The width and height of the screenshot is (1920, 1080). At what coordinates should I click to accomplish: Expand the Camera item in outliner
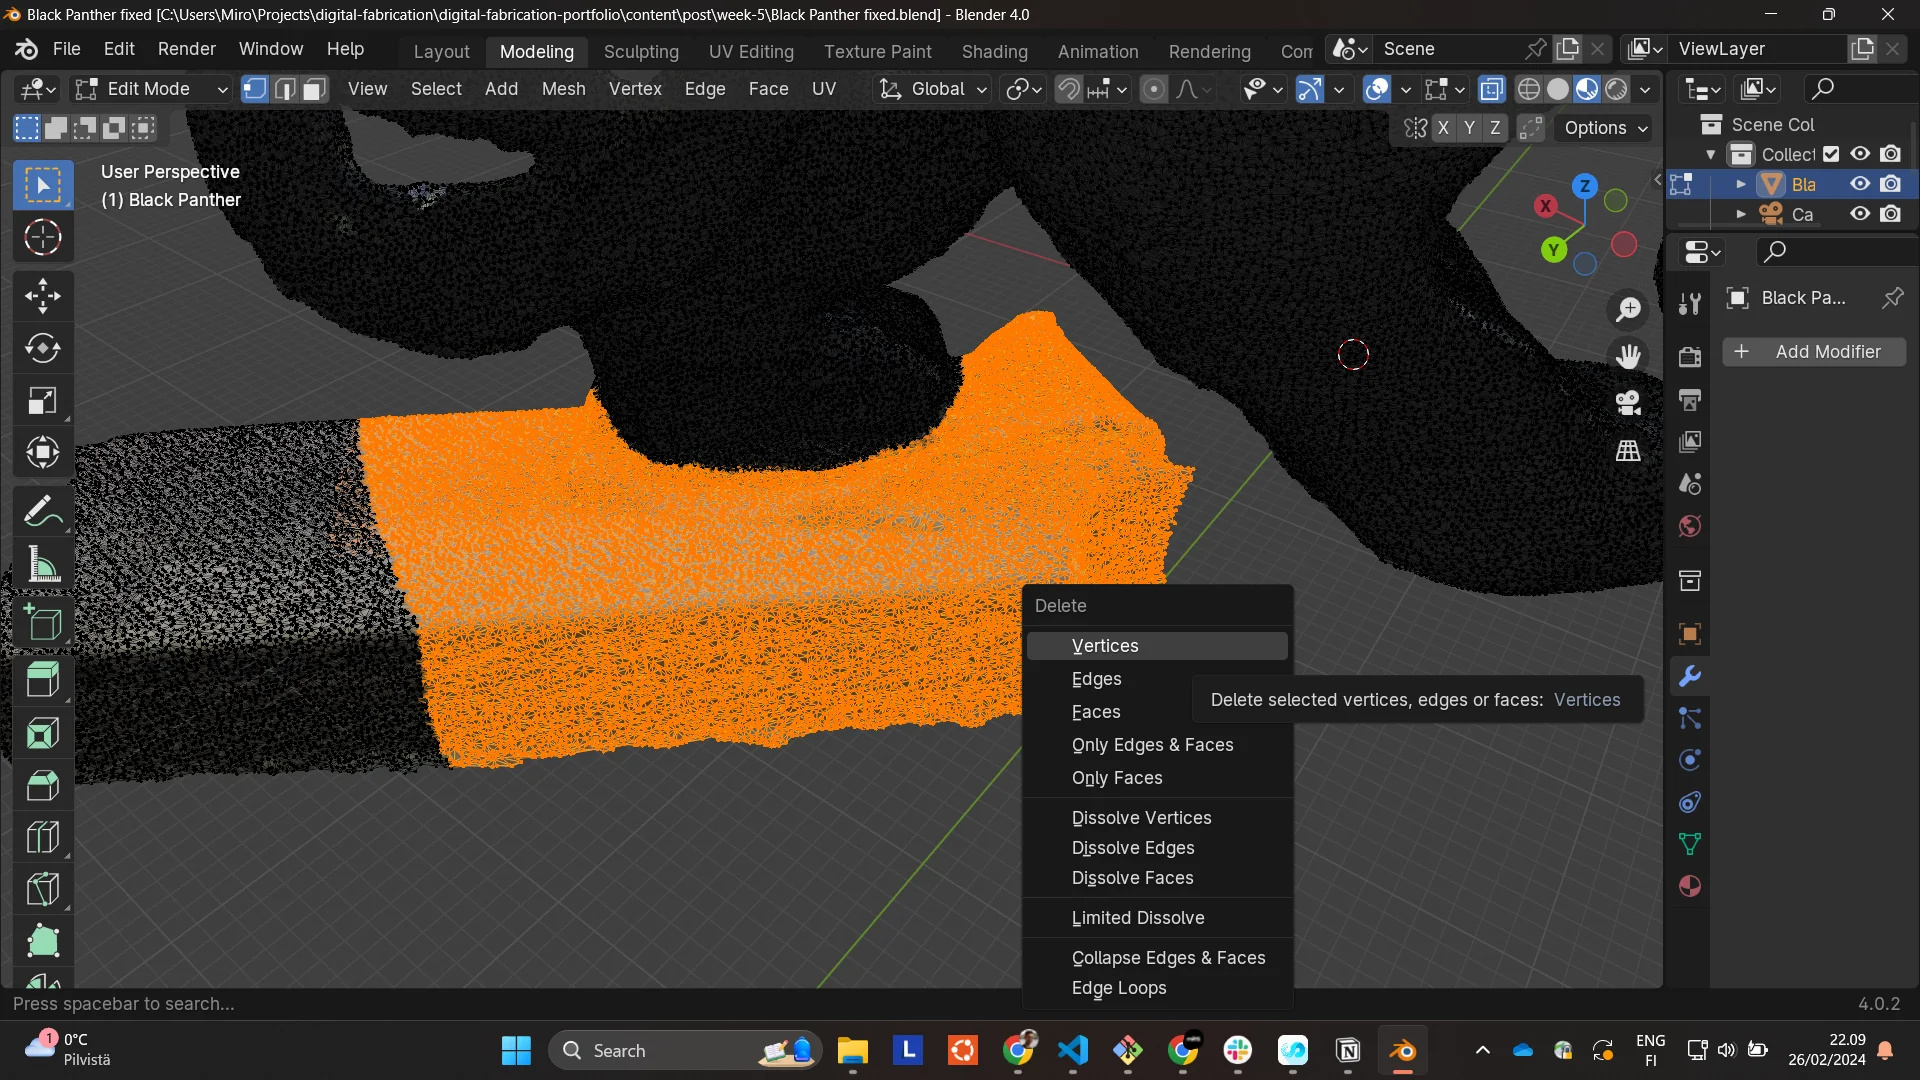(x=1741, y=214)
